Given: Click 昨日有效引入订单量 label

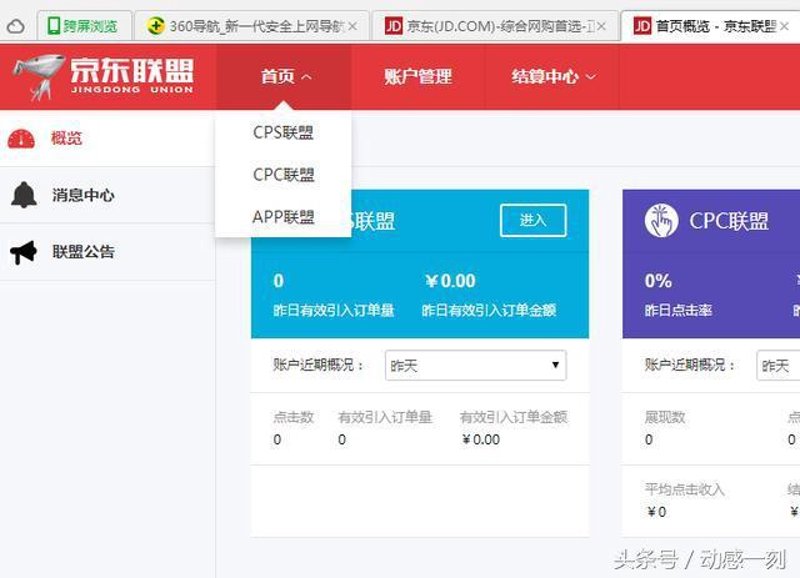Looking at the screenshot, I should tap(334, 310).
